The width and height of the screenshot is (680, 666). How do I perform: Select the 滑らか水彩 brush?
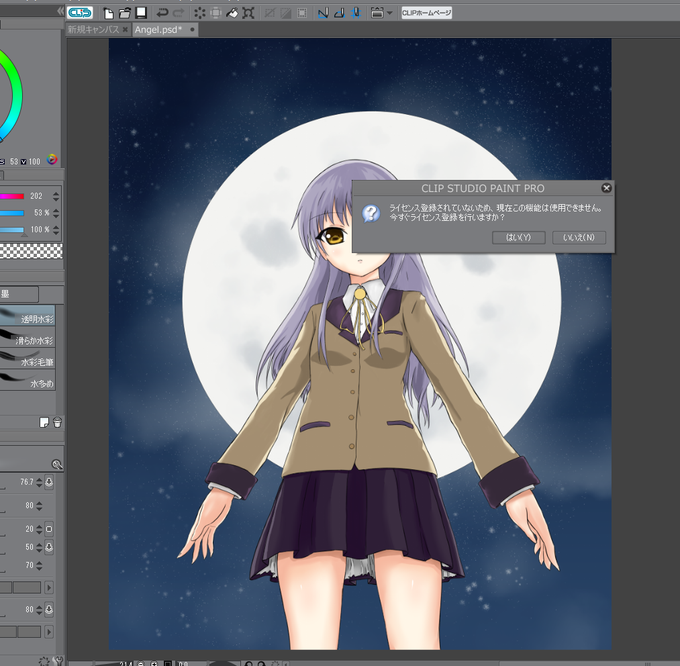27,338
